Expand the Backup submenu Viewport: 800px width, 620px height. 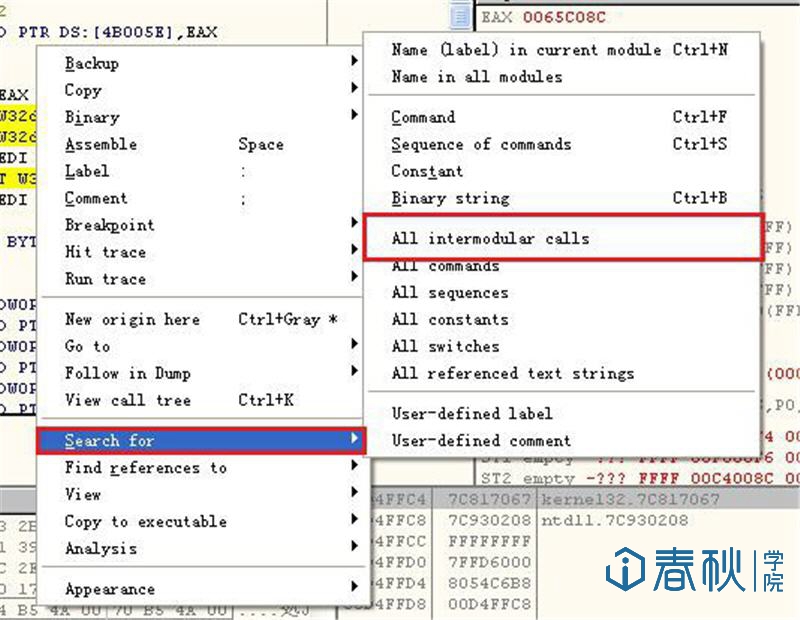(x=92, y=63)
